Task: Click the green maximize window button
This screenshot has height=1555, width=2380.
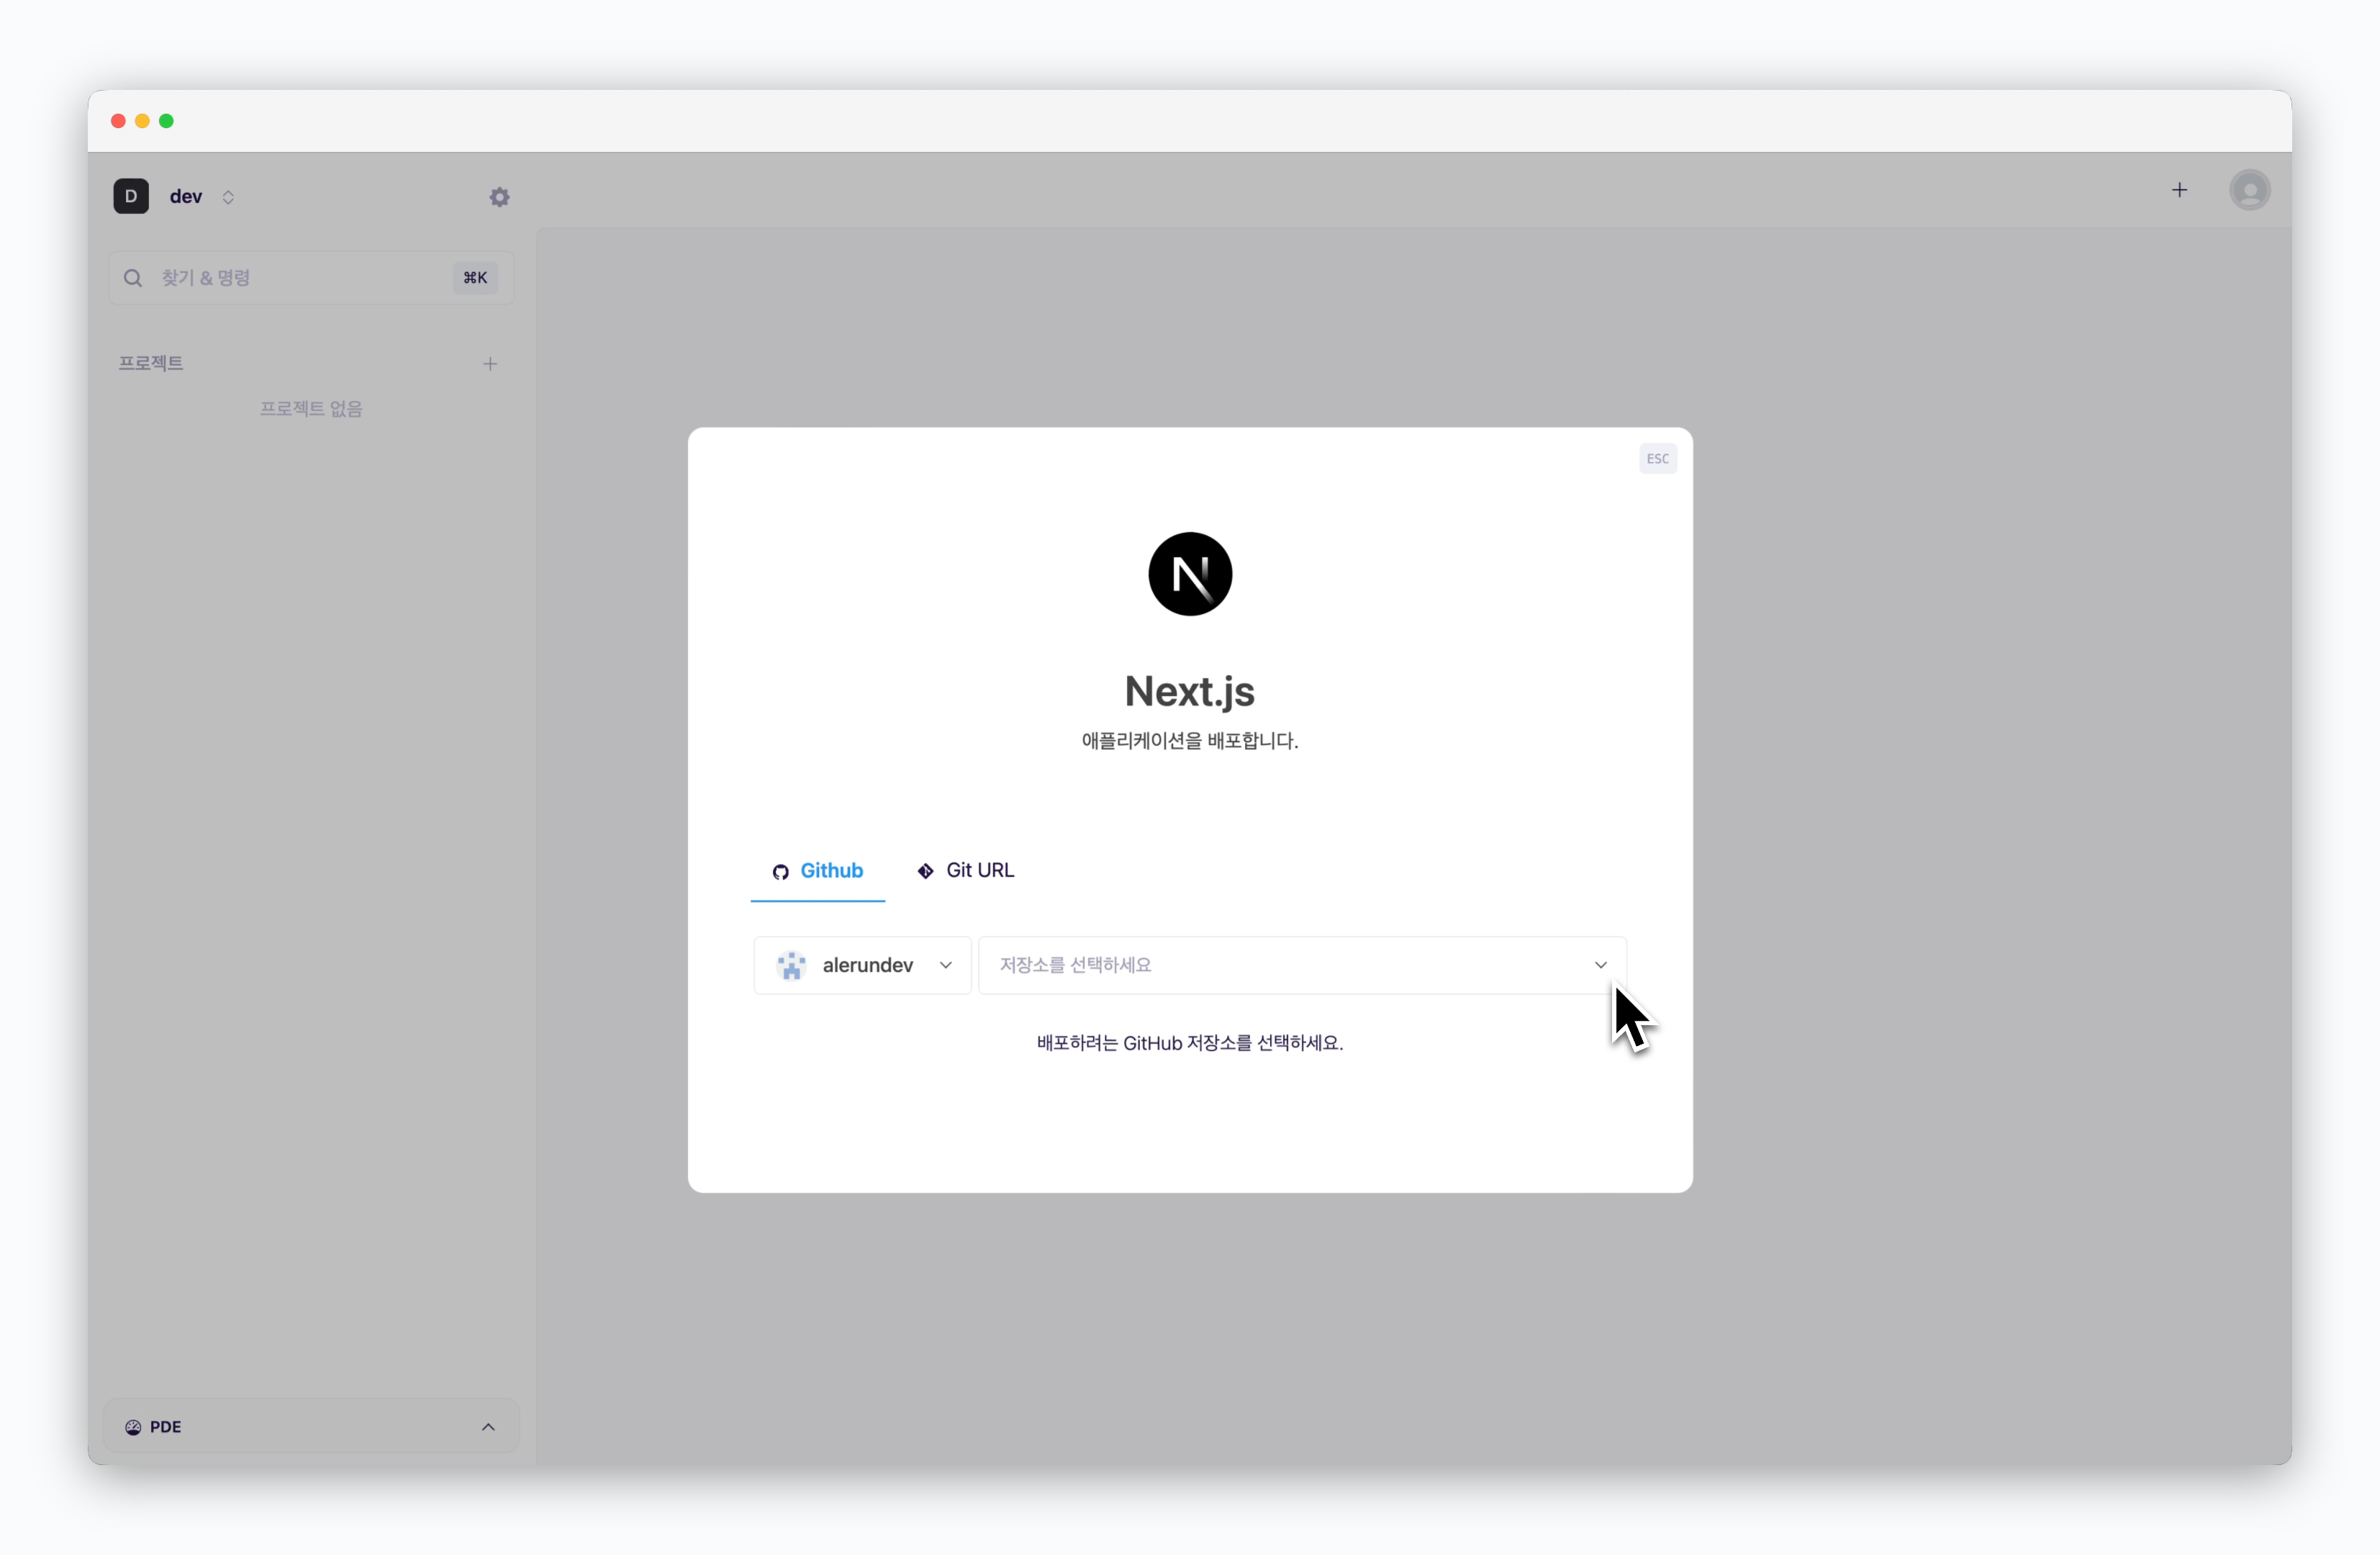Action: [167, 121]
